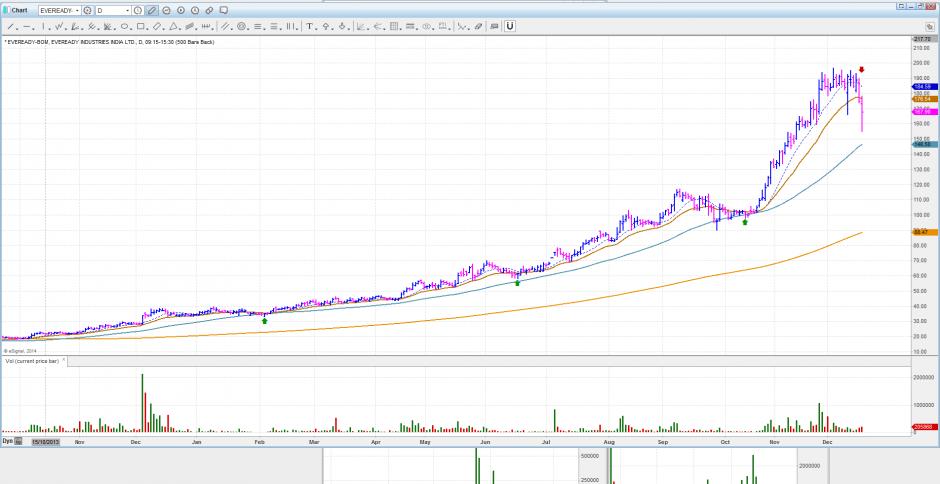The height and width of the screenshot is (484, 940).
Task: Select the up arrow marker tool
Action: [x=326, y=26]
